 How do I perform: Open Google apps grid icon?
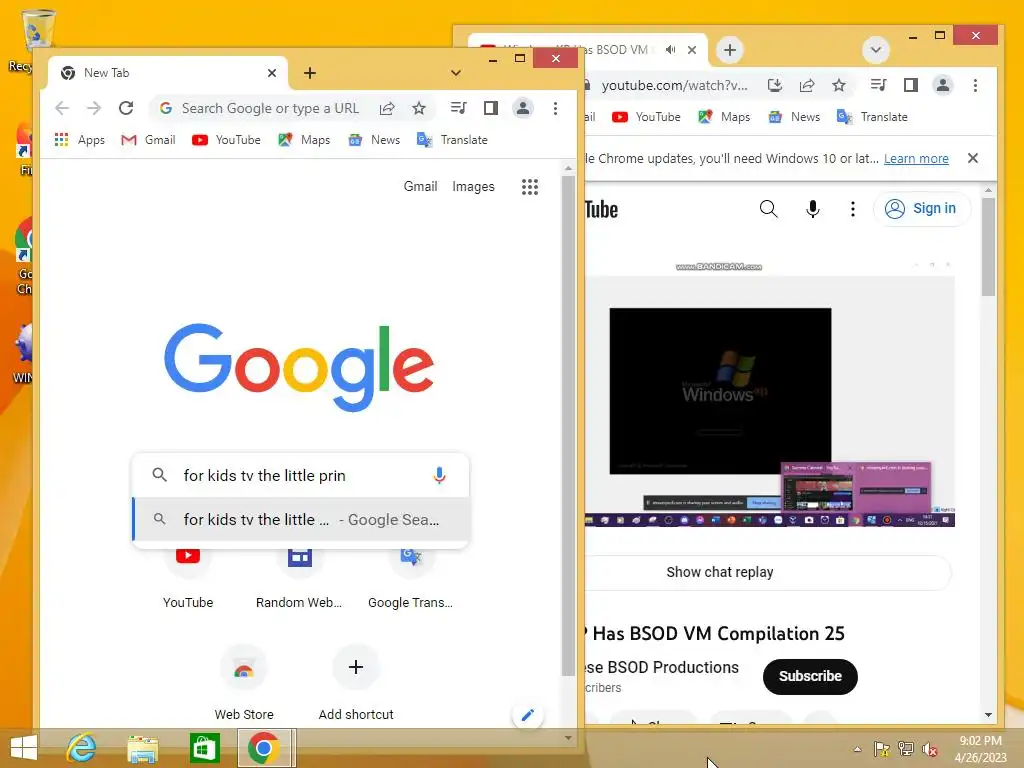tap(530, 187)
